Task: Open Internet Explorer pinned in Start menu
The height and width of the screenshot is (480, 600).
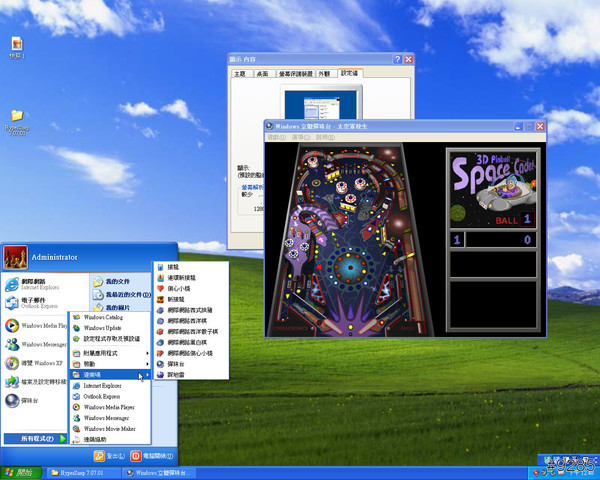Action: [30, 285]
